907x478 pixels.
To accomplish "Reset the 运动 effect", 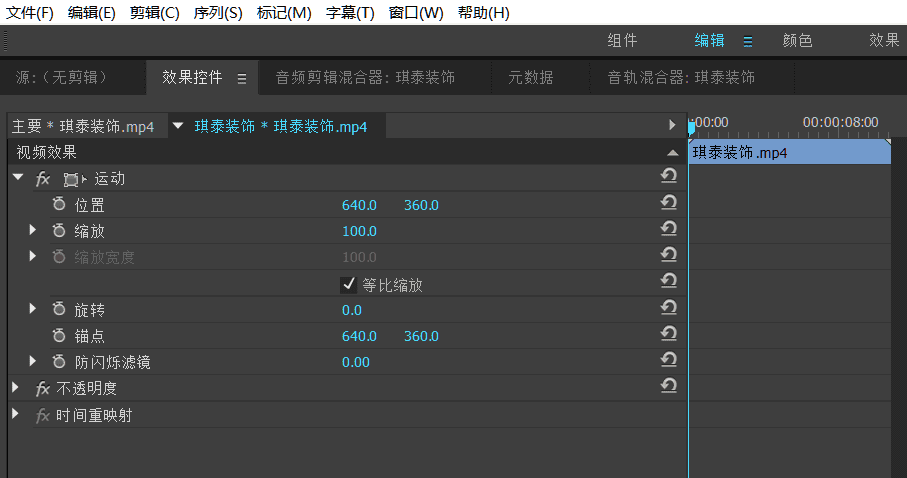I will [669, 175].
